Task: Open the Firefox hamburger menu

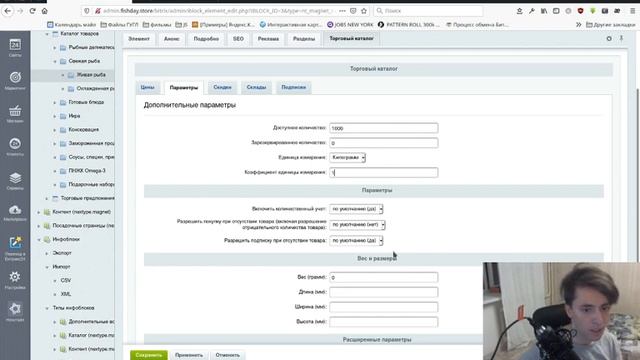Action: coord(633,11)
